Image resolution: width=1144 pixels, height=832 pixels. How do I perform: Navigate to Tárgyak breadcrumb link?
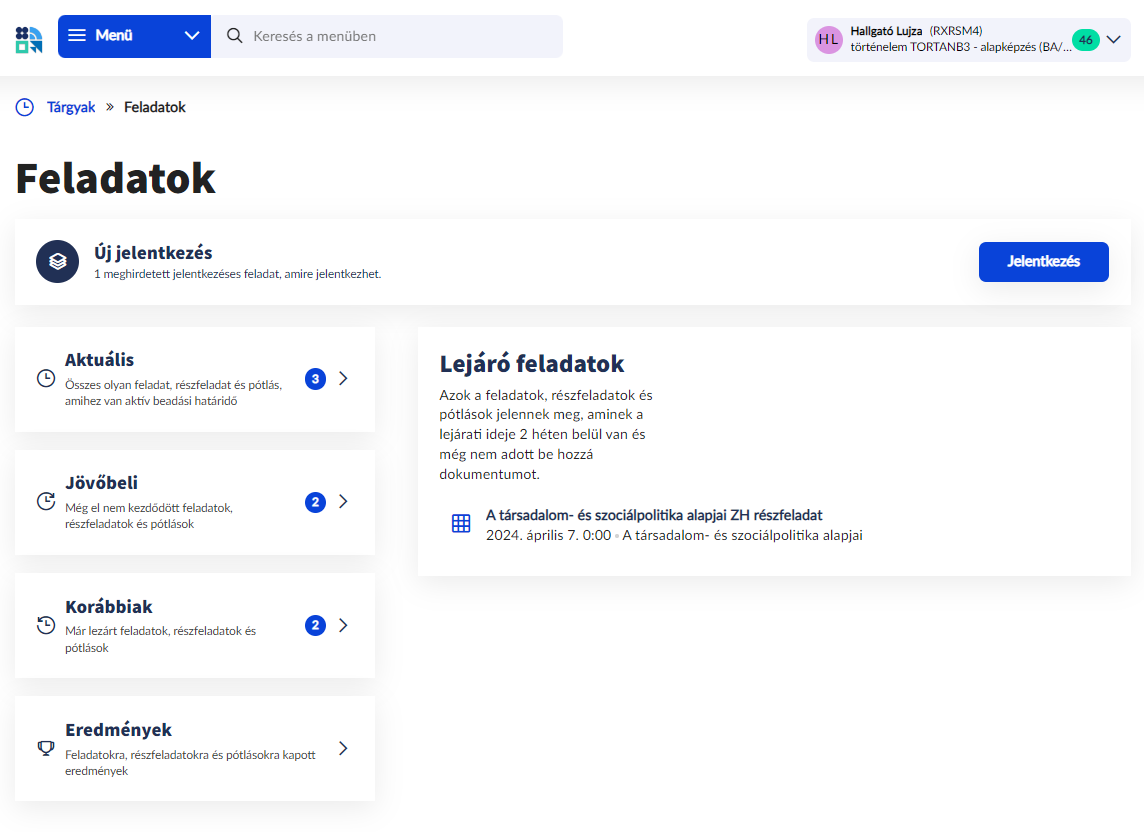(x=70, y=107)
